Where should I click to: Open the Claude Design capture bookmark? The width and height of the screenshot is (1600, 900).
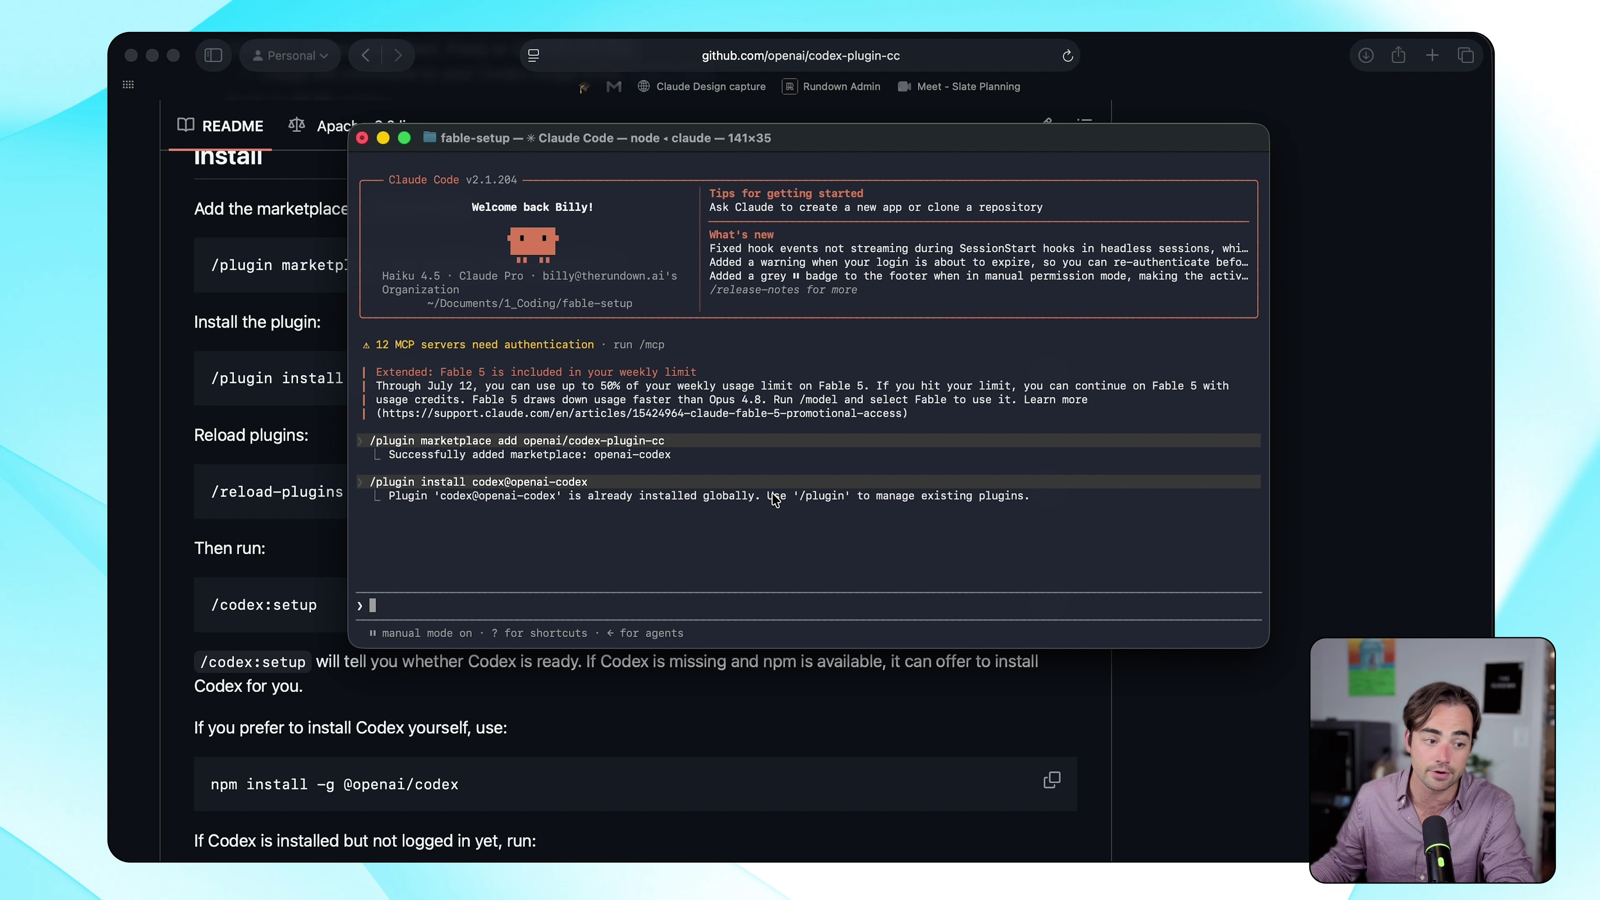click(702, 87)
